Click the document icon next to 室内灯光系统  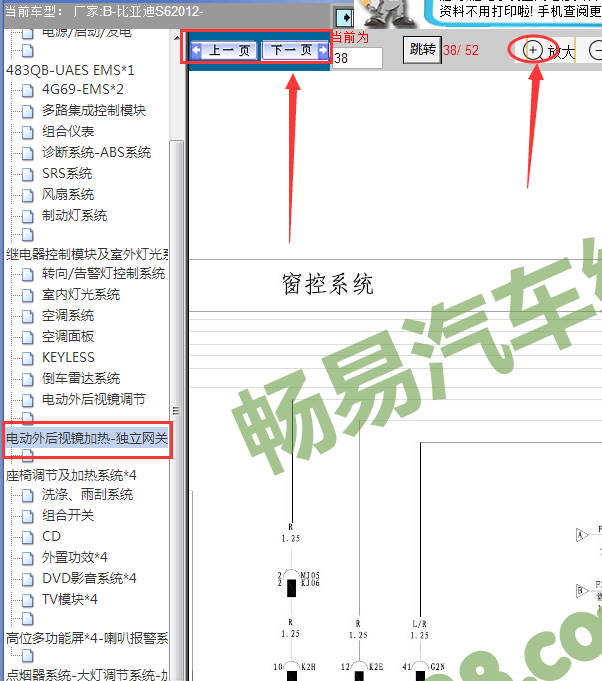click(28, 295)
